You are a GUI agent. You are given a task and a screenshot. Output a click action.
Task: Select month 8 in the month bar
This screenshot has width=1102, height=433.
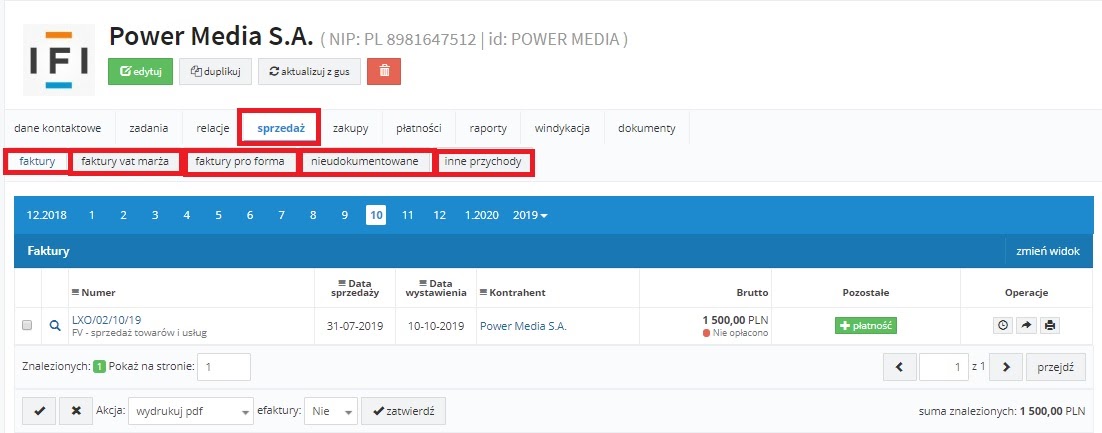[313, 215]
